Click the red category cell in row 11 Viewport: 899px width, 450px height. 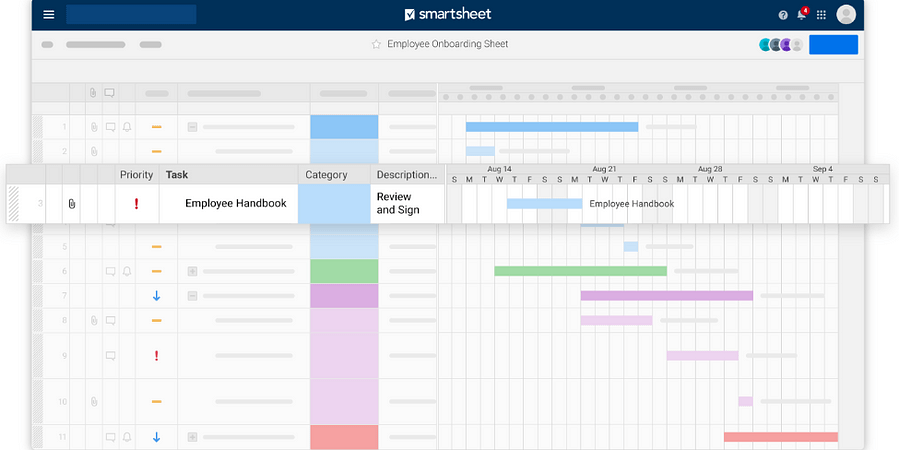pos(344,437)
